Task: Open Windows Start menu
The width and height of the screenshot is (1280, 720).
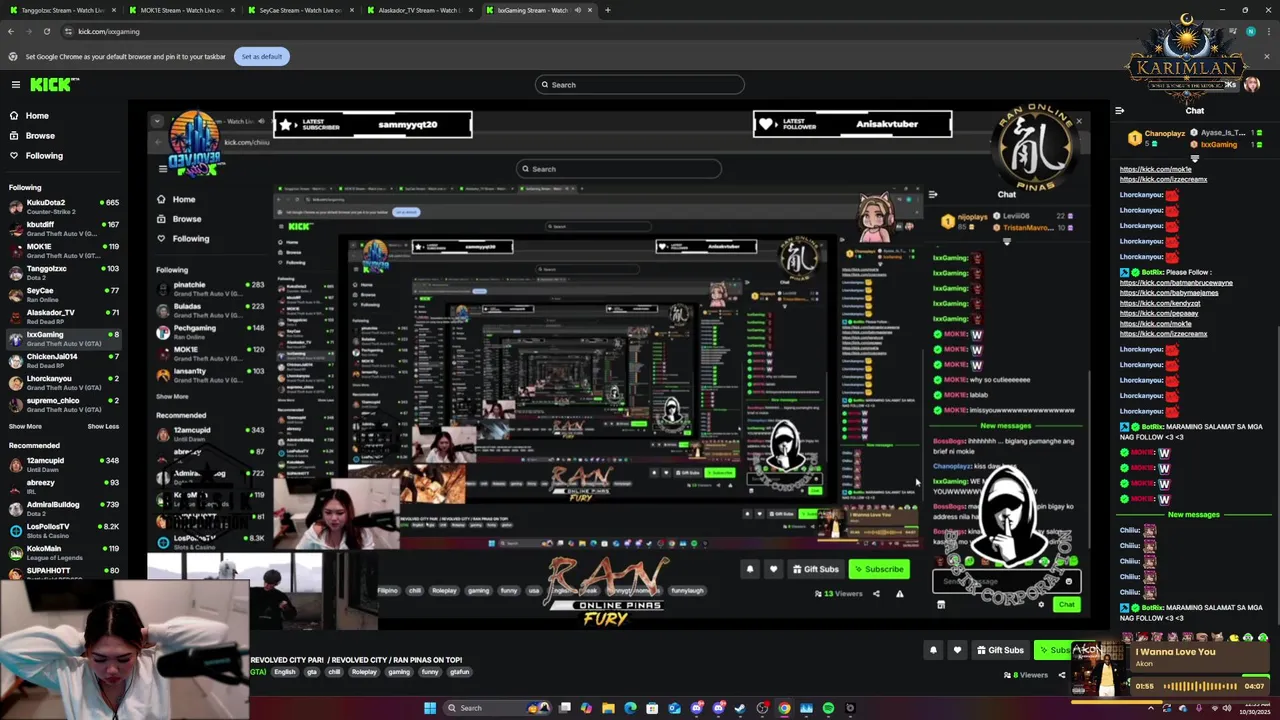Action: [x=430, y=708]
